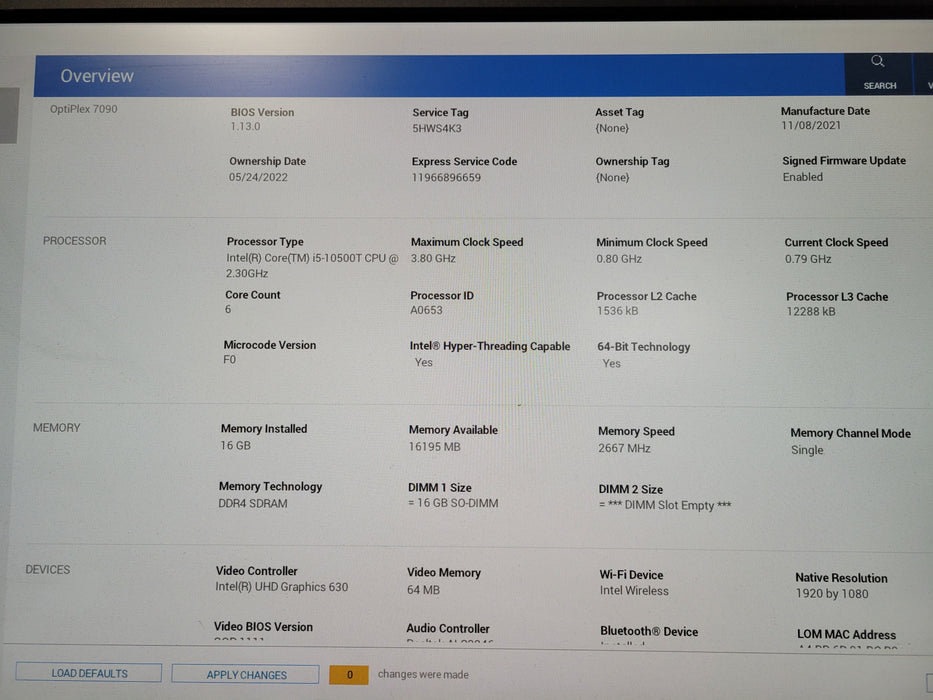Select Microcode Version value F0
Image resolution: width=933 pixels, height=700 pixels.
tap(229, 360)
